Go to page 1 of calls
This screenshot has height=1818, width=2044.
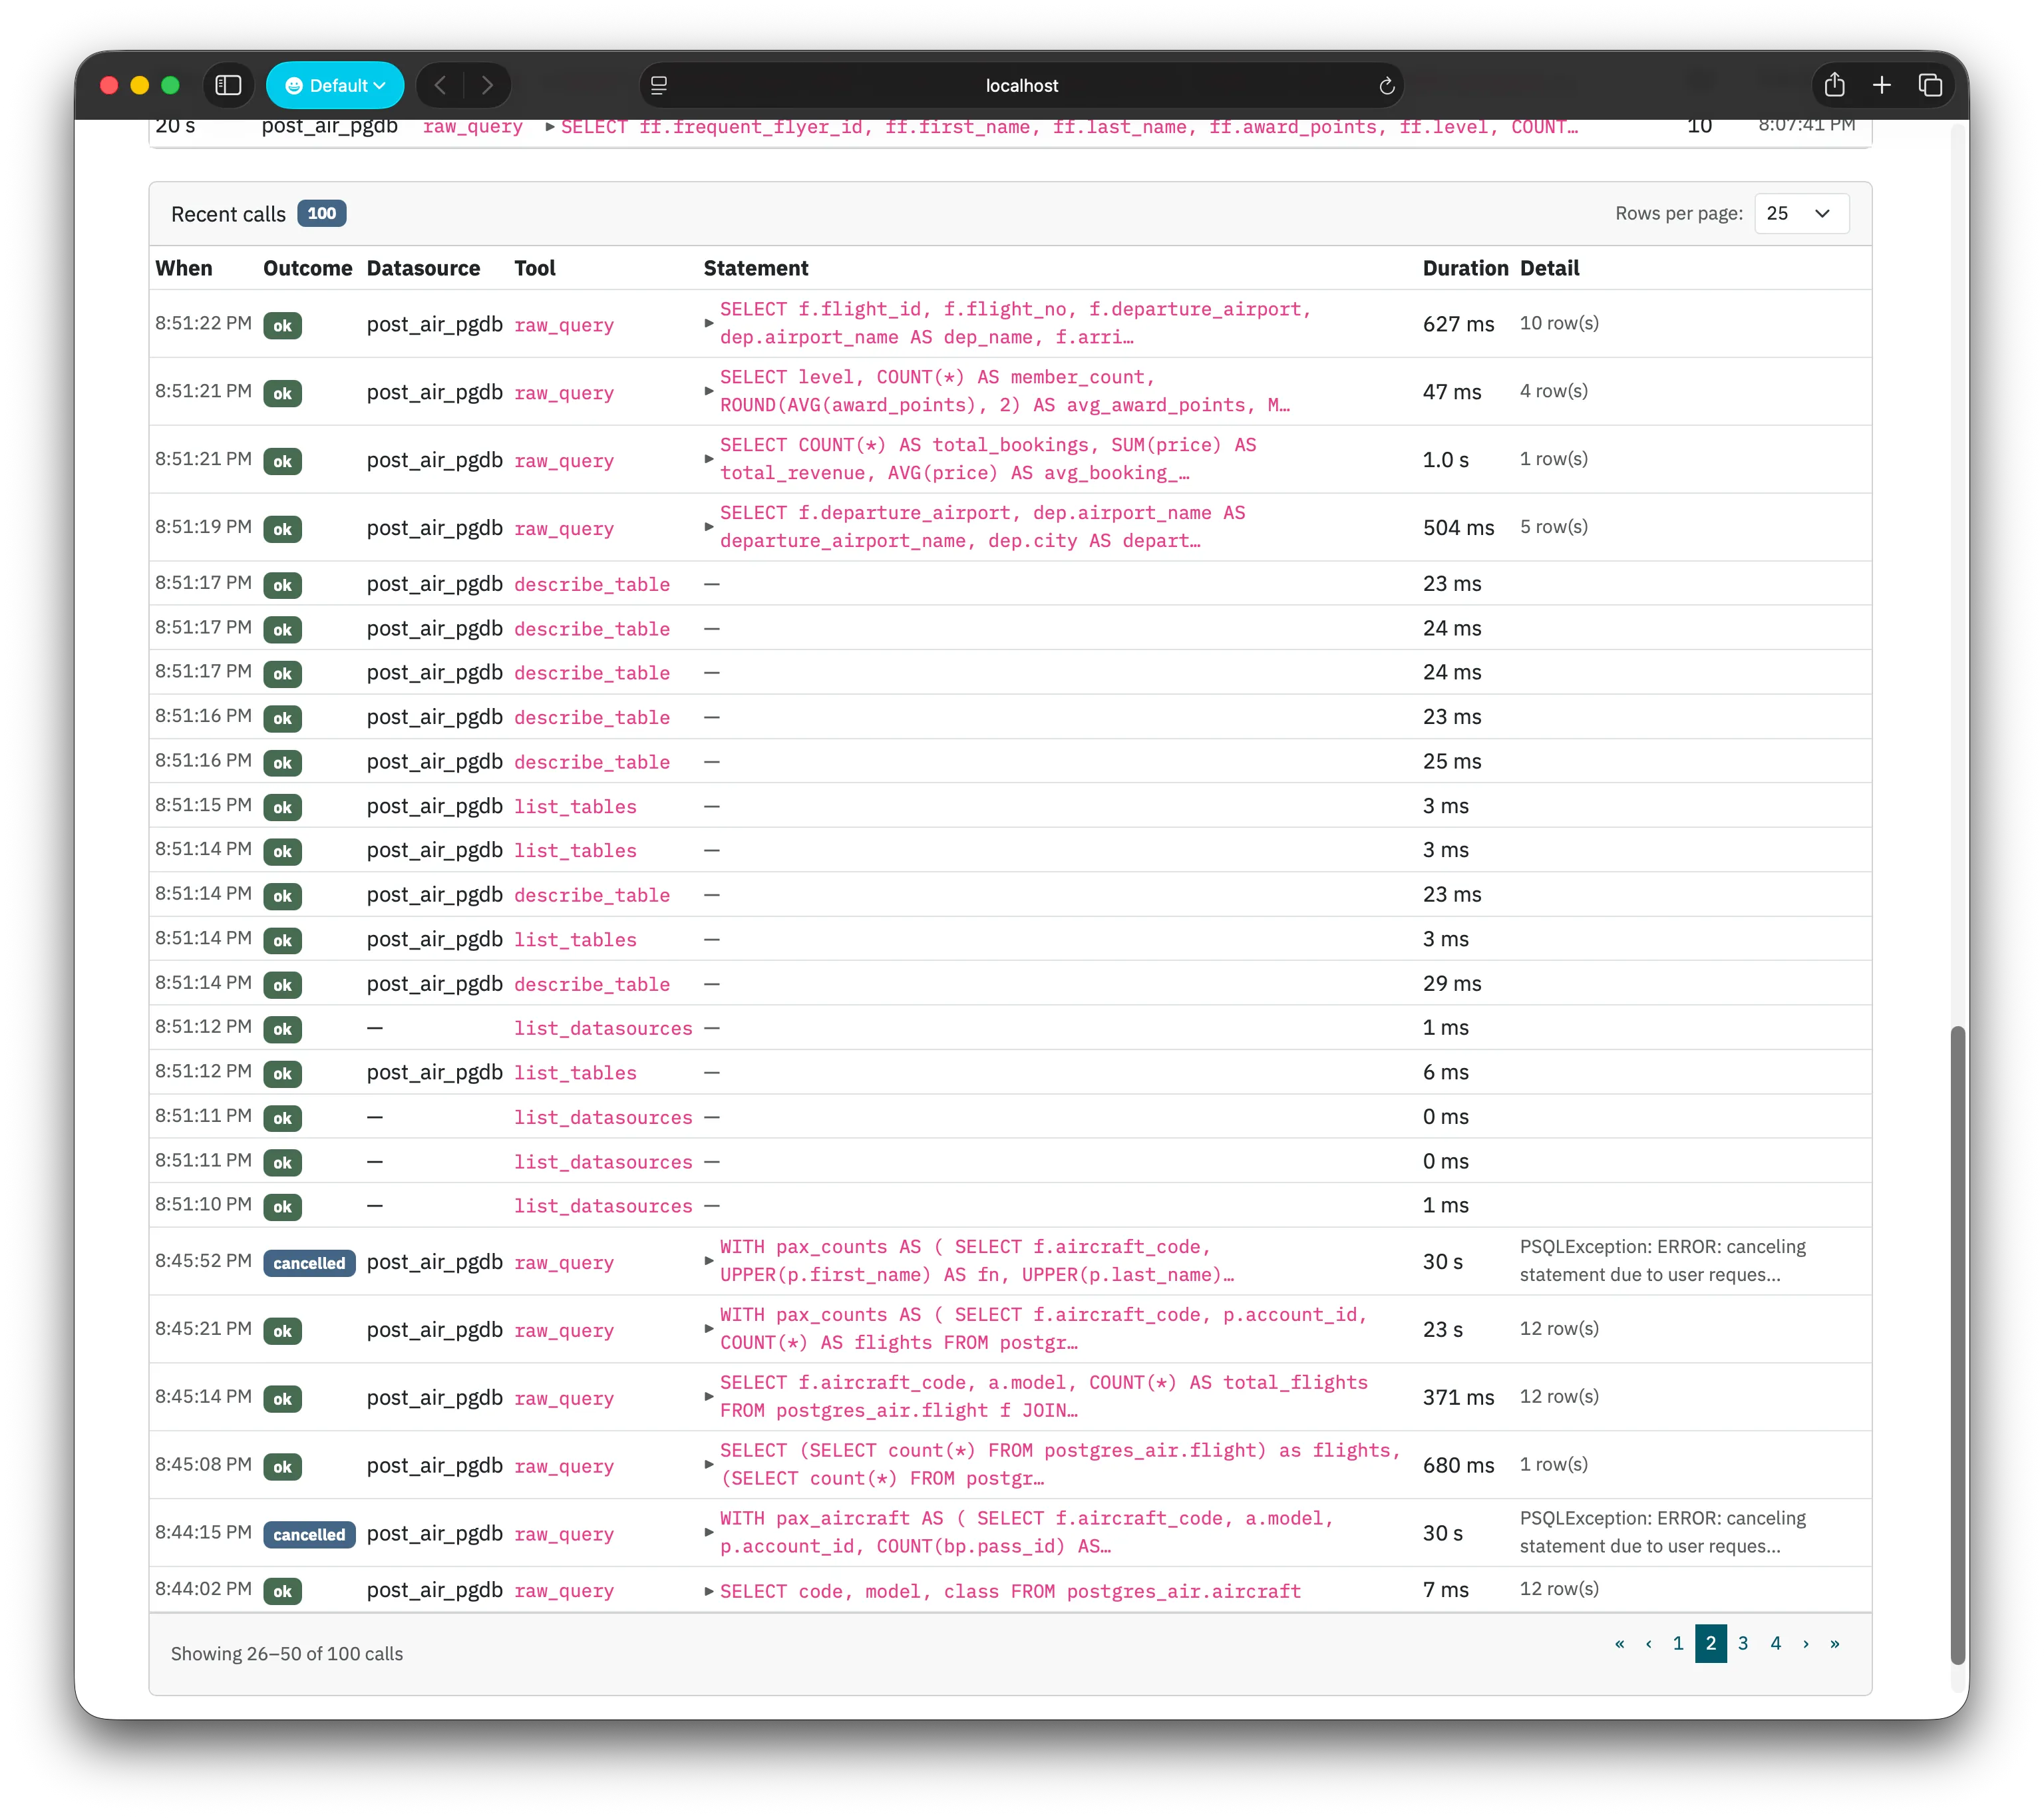(1678, 1643)
